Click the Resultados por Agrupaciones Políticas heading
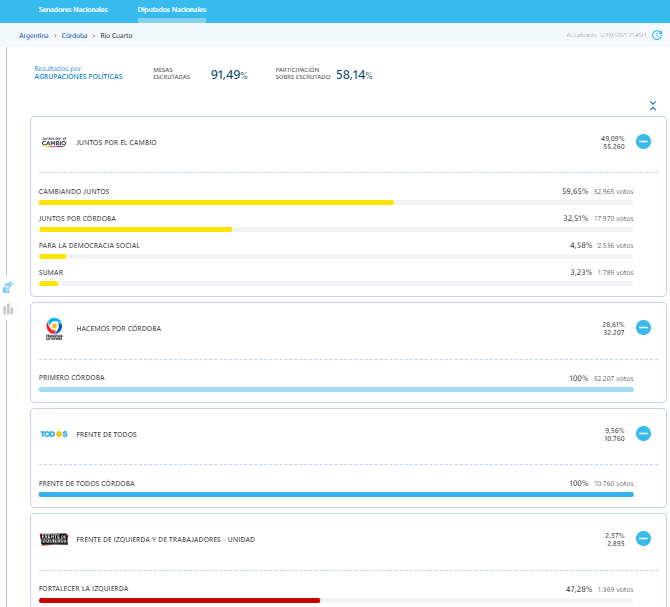 [78, 73]
